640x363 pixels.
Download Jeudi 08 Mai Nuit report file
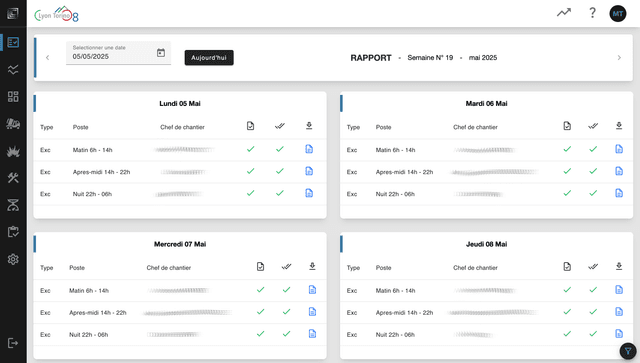tap(619, 334)
